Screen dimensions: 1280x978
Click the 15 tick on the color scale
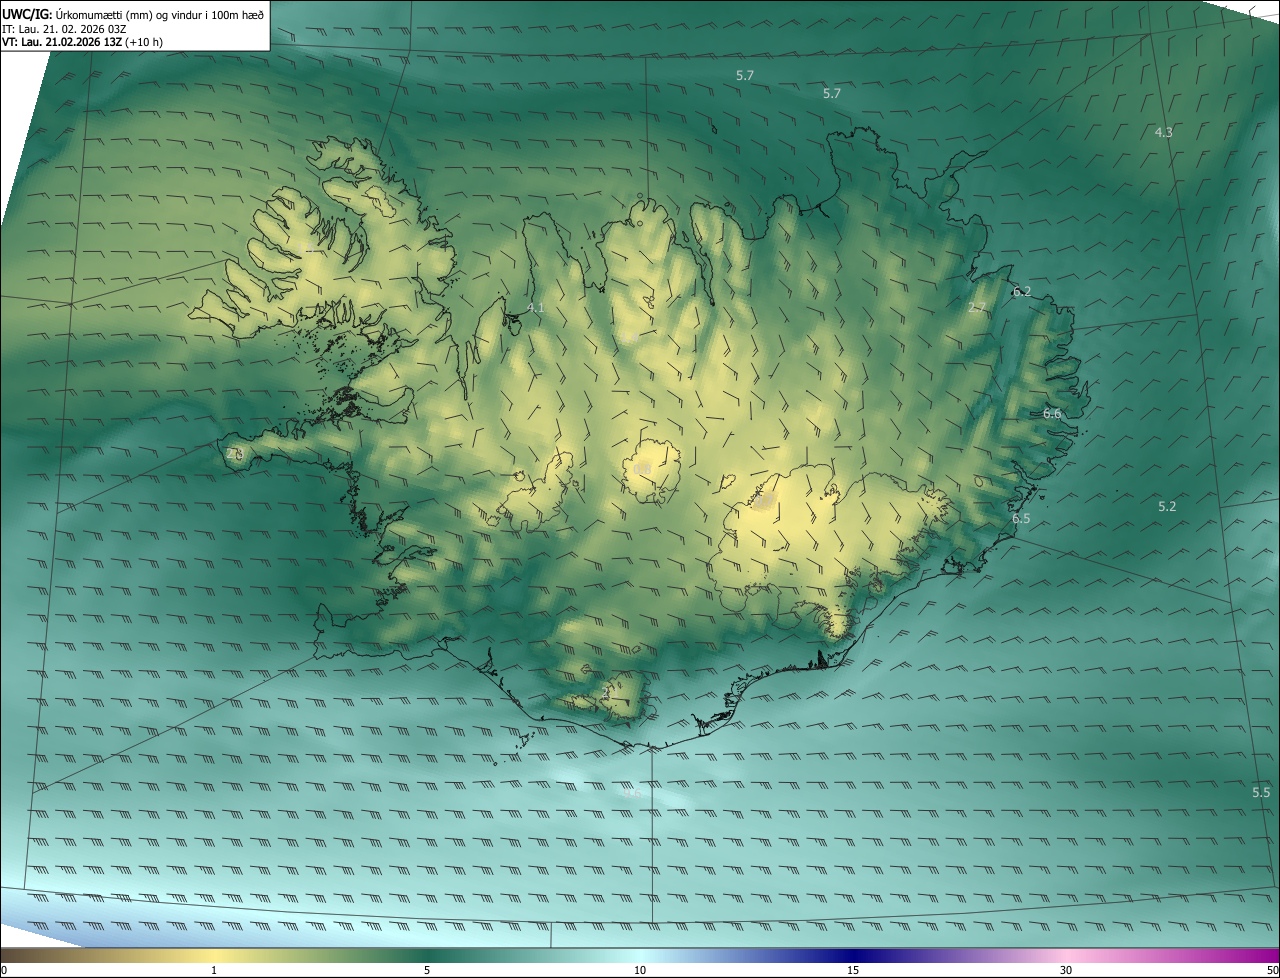[853, 970]
